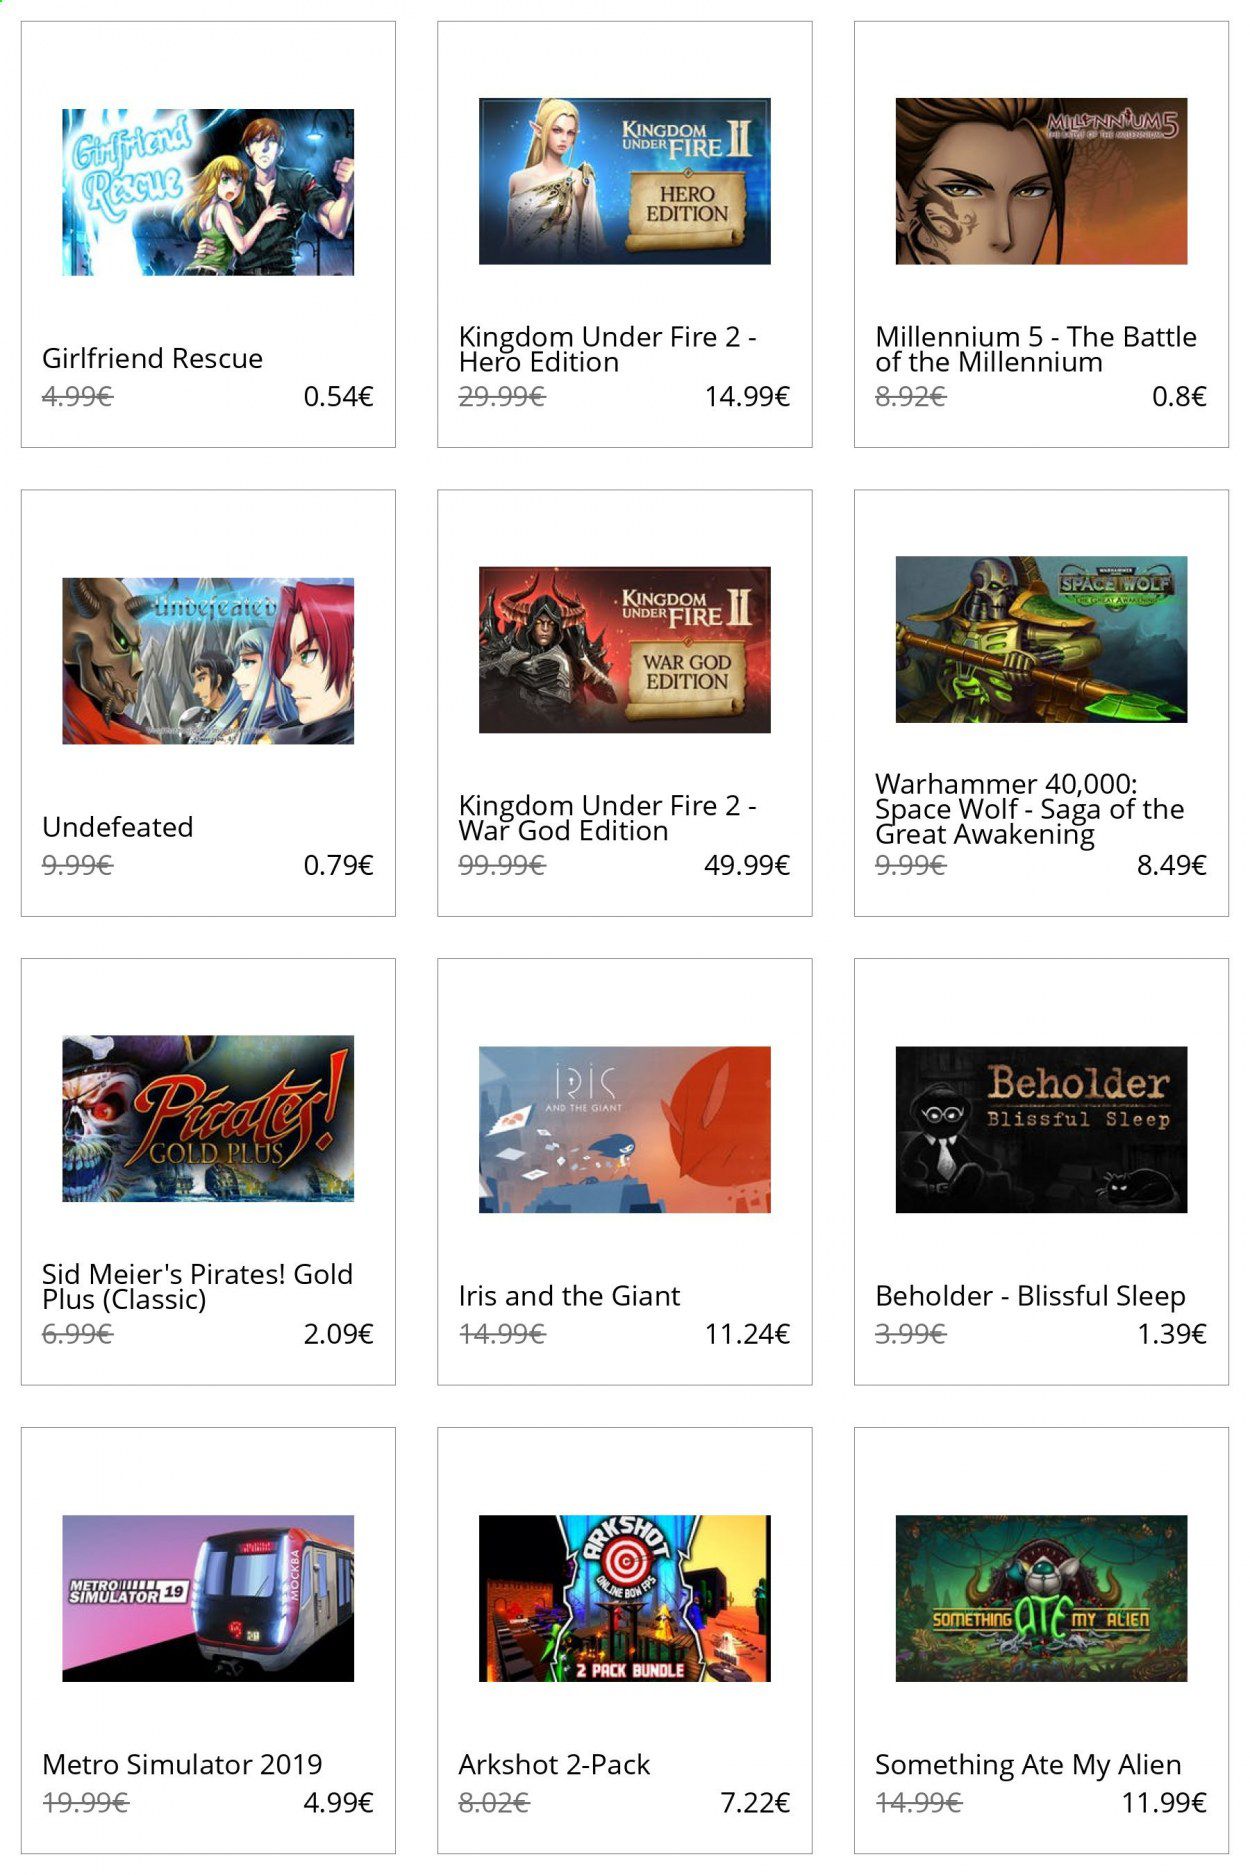Click the 49.99€ War God Edition price

(747, 865)
